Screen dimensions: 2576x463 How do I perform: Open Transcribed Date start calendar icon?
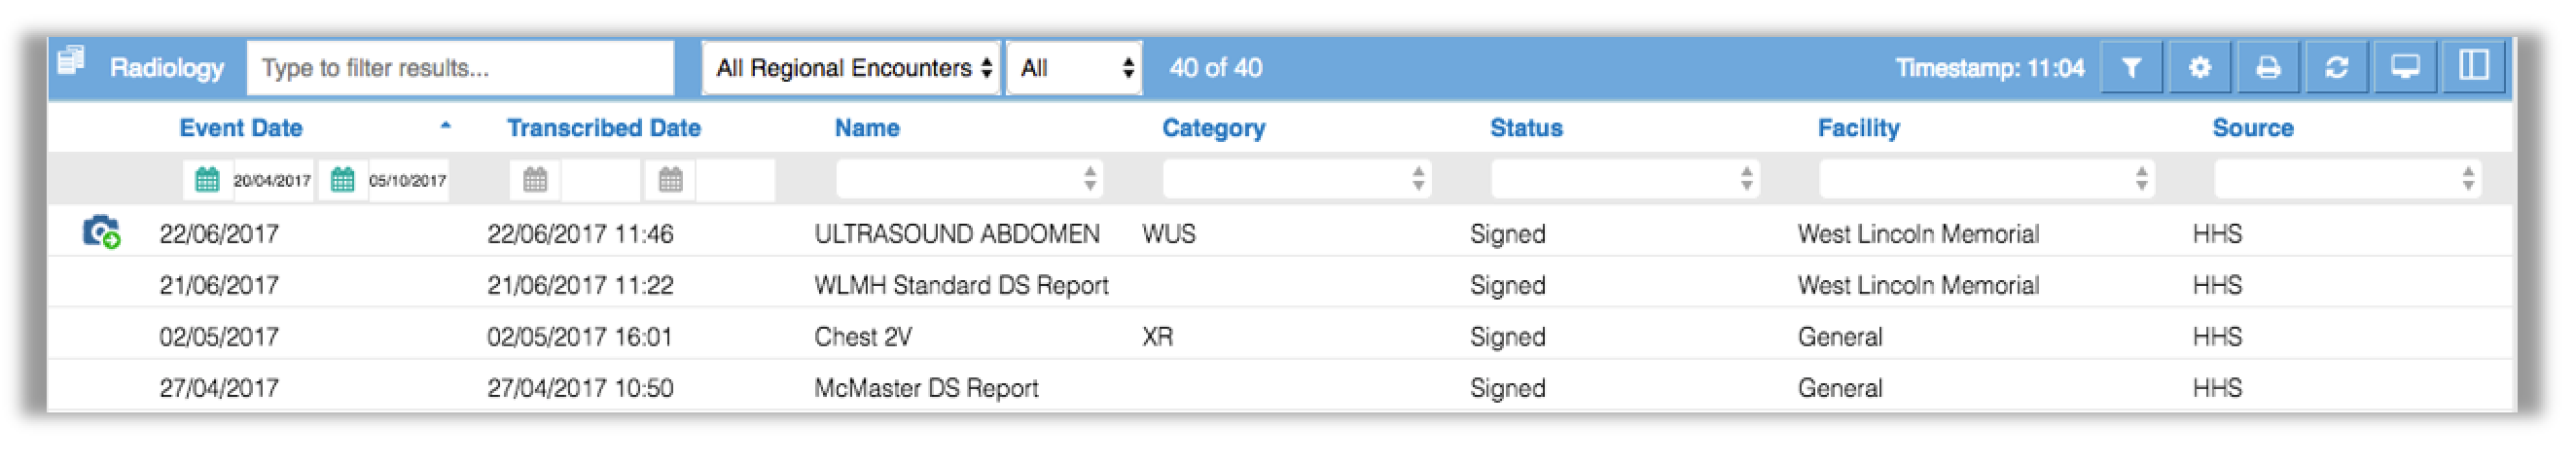click(x=535, y=180)
